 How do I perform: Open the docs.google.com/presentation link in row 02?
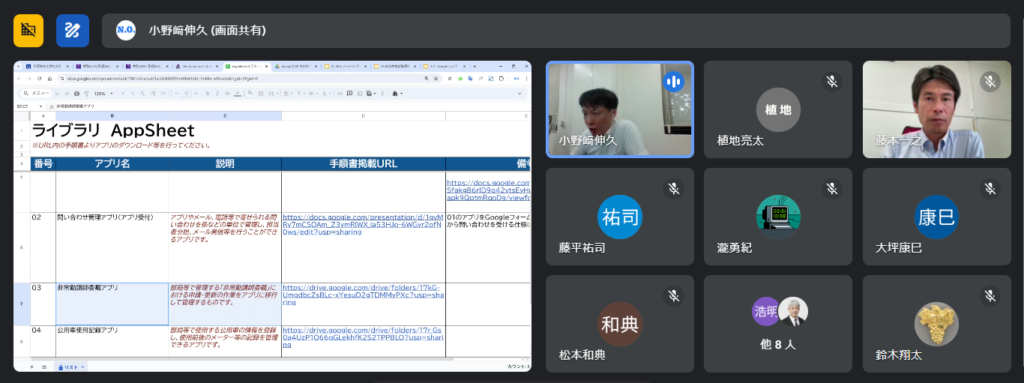click(x=362, y=224)
